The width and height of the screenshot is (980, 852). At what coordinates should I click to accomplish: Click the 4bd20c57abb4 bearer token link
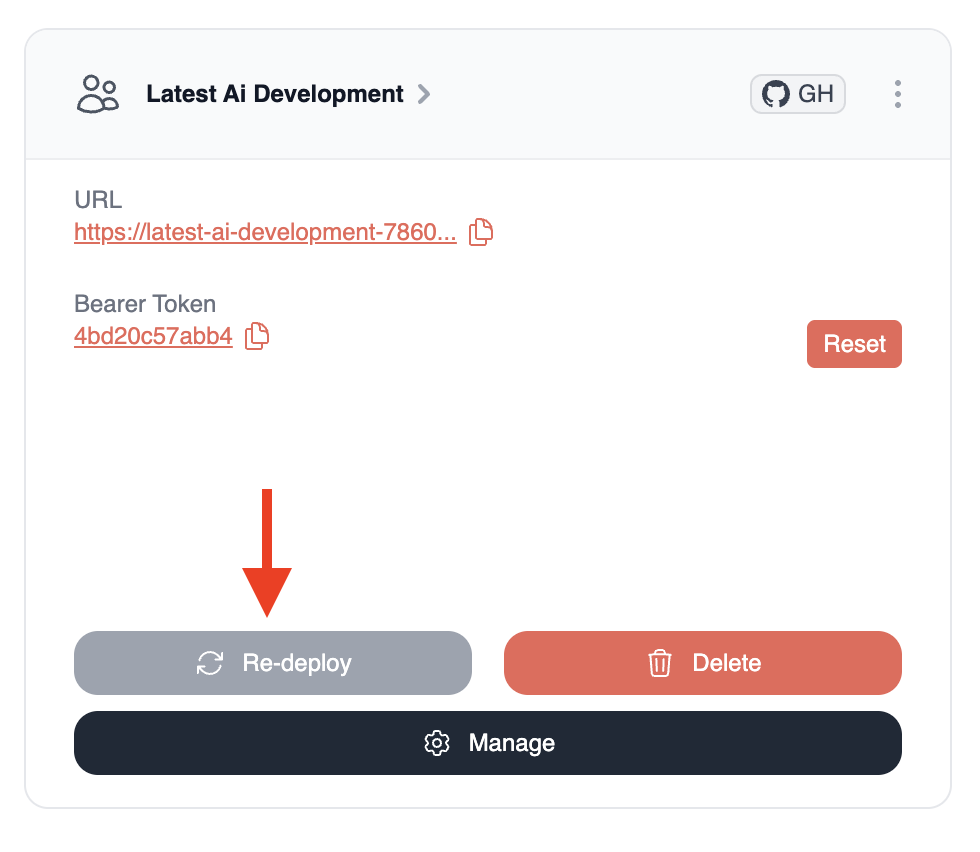152,336
